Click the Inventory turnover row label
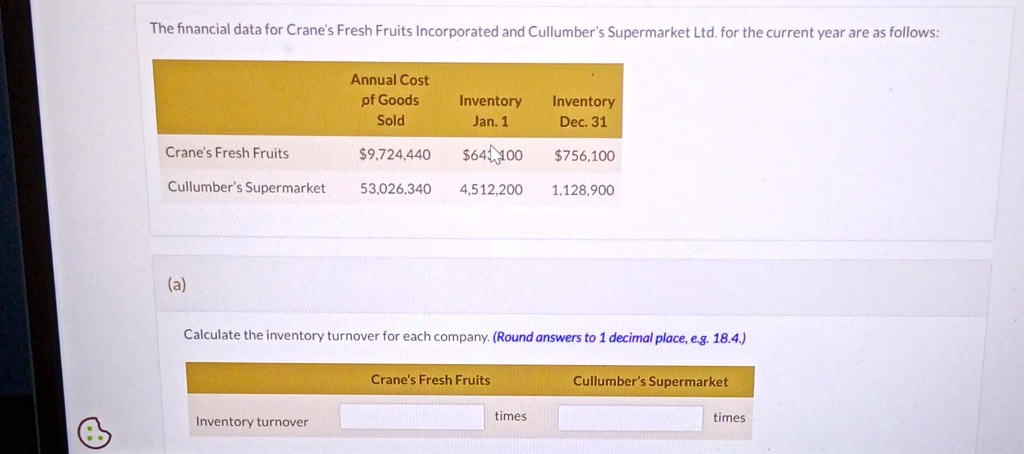 pyautogui.click(x=252, y=422)
